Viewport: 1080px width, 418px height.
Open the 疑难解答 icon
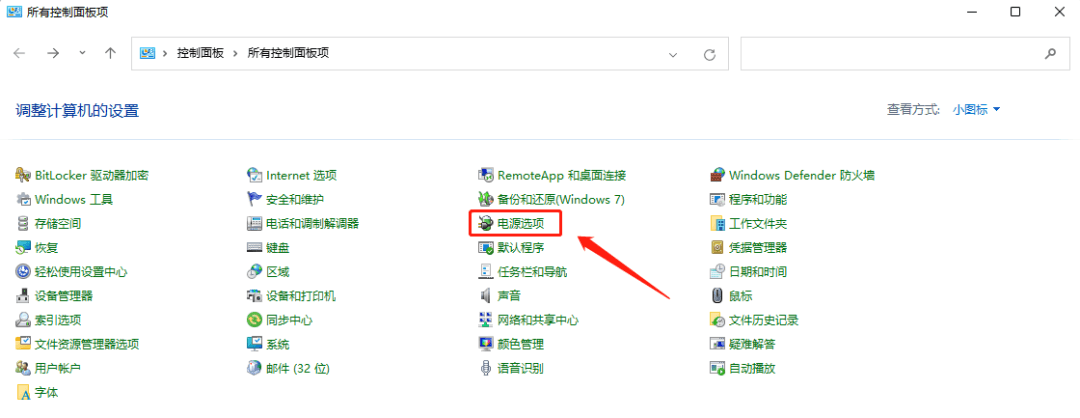pyautogui.click(x=718, y=344)
